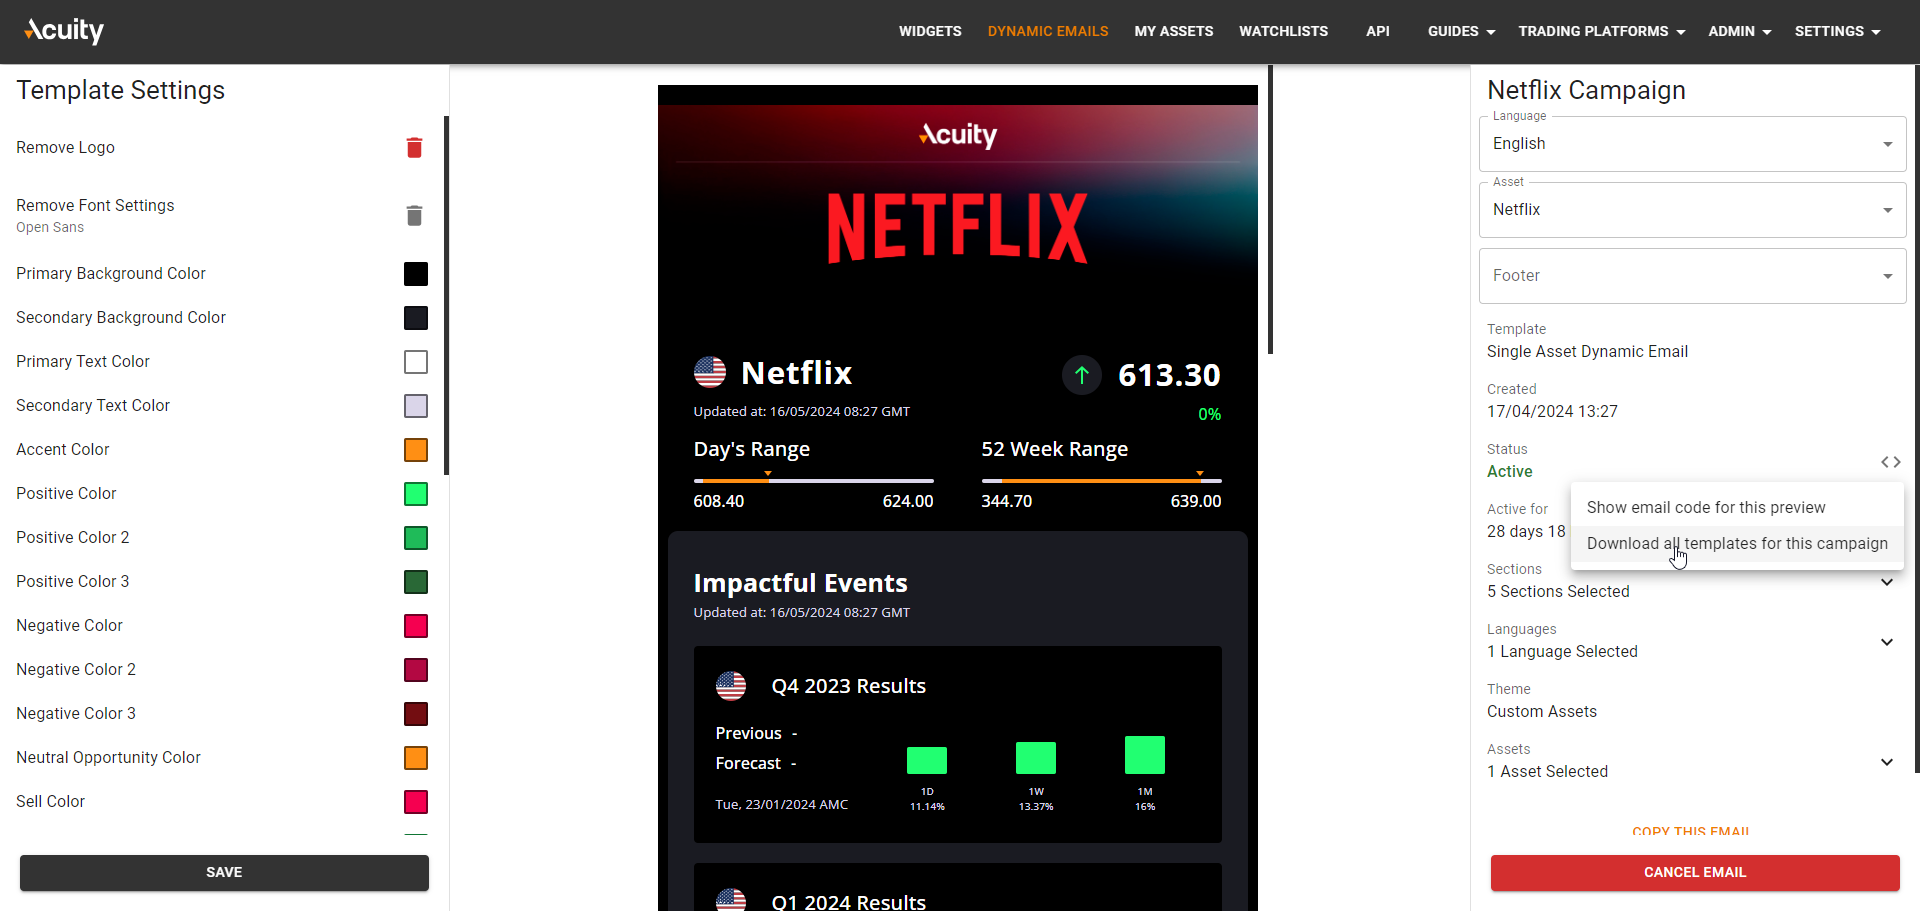Click the Remove Logo label
Image resolution: width=1920 pixels, height=911 pixels.
65,148
